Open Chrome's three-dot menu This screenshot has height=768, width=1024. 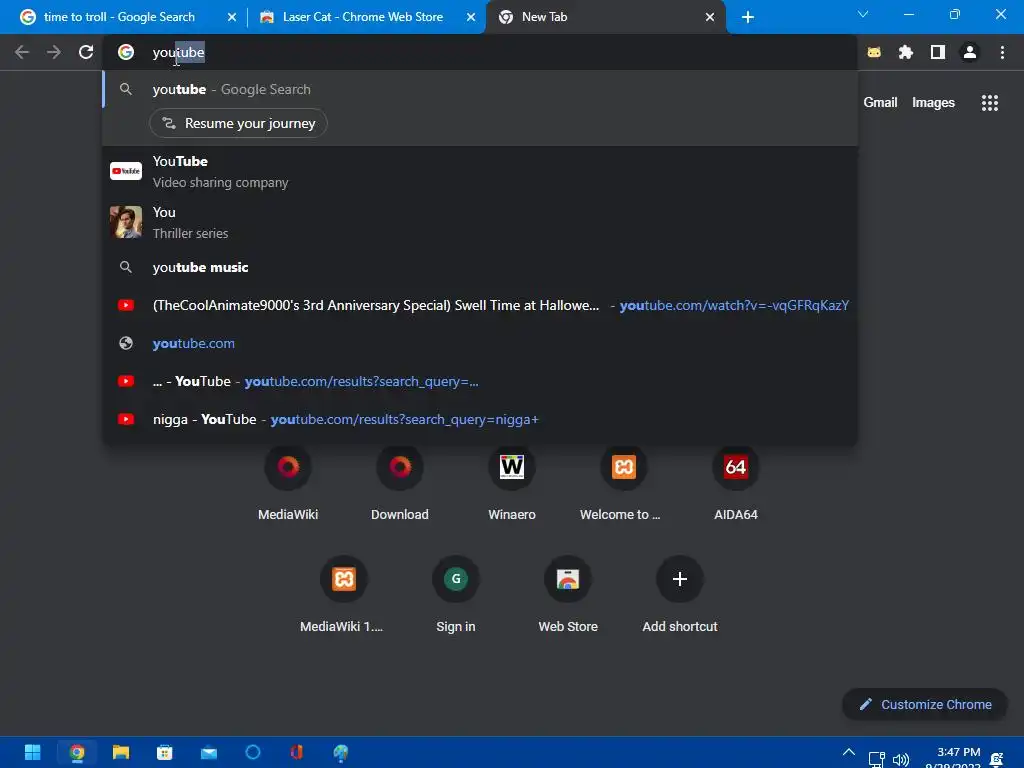[x=1002, y=52]
